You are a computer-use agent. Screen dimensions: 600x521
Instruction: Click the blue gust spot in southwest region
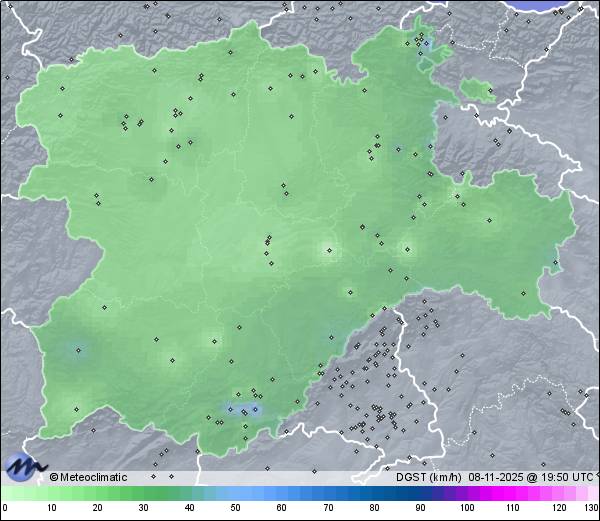coord(78,350)
